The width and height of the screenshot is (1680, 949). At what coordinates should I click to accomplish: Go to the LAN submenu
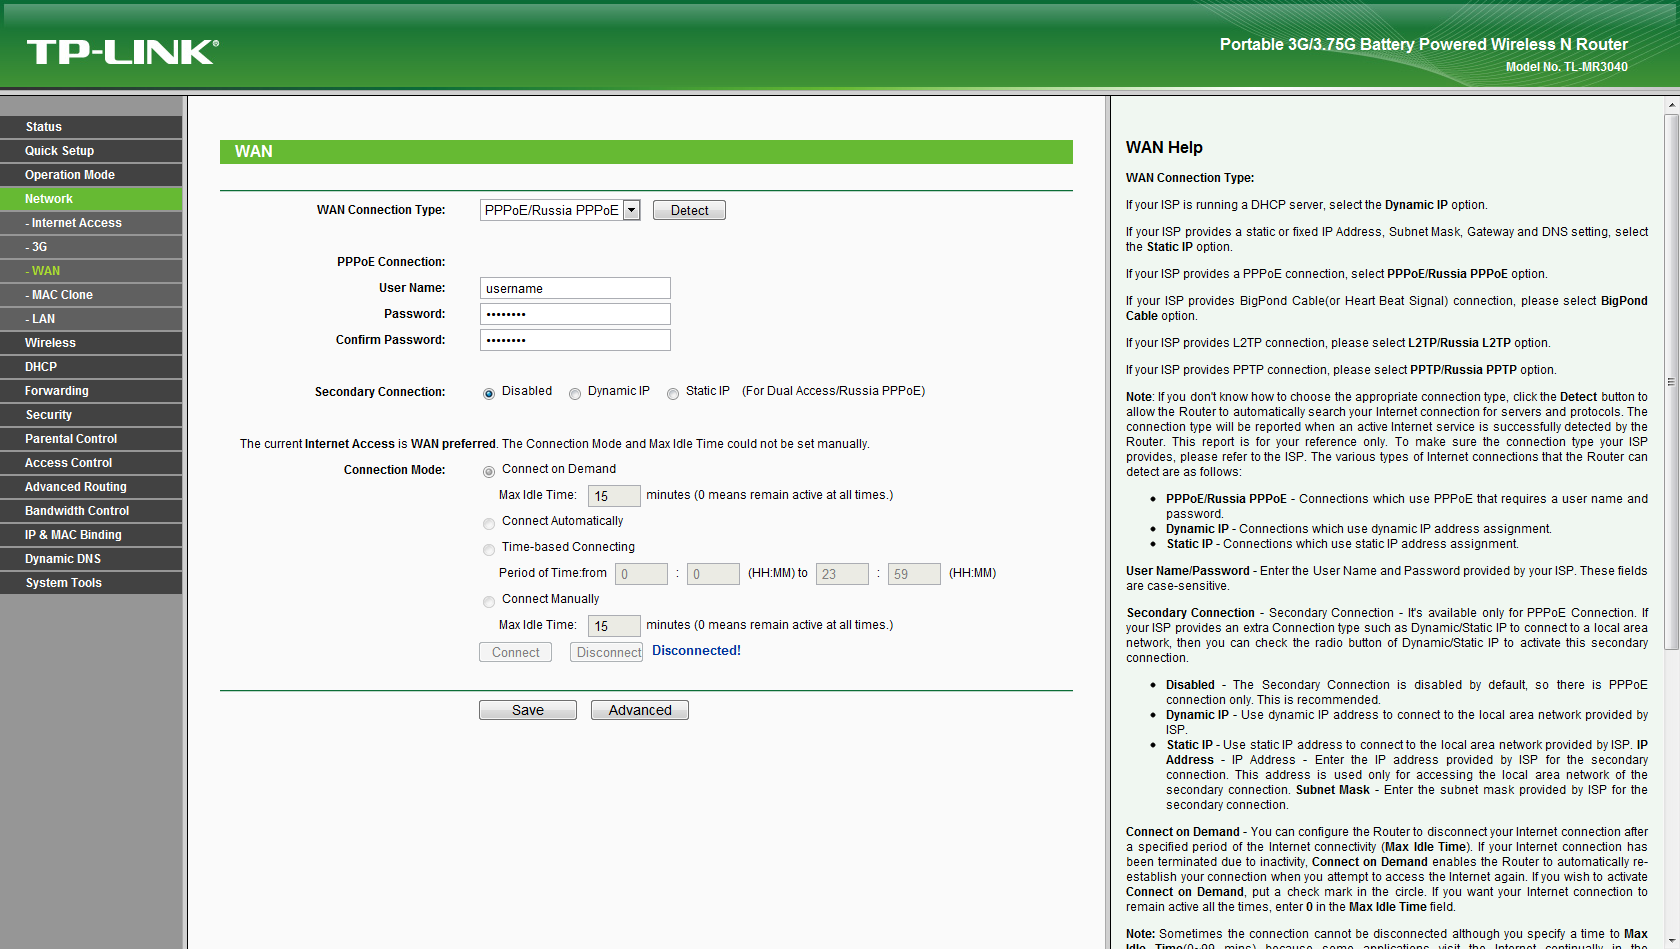pos(91,319)
